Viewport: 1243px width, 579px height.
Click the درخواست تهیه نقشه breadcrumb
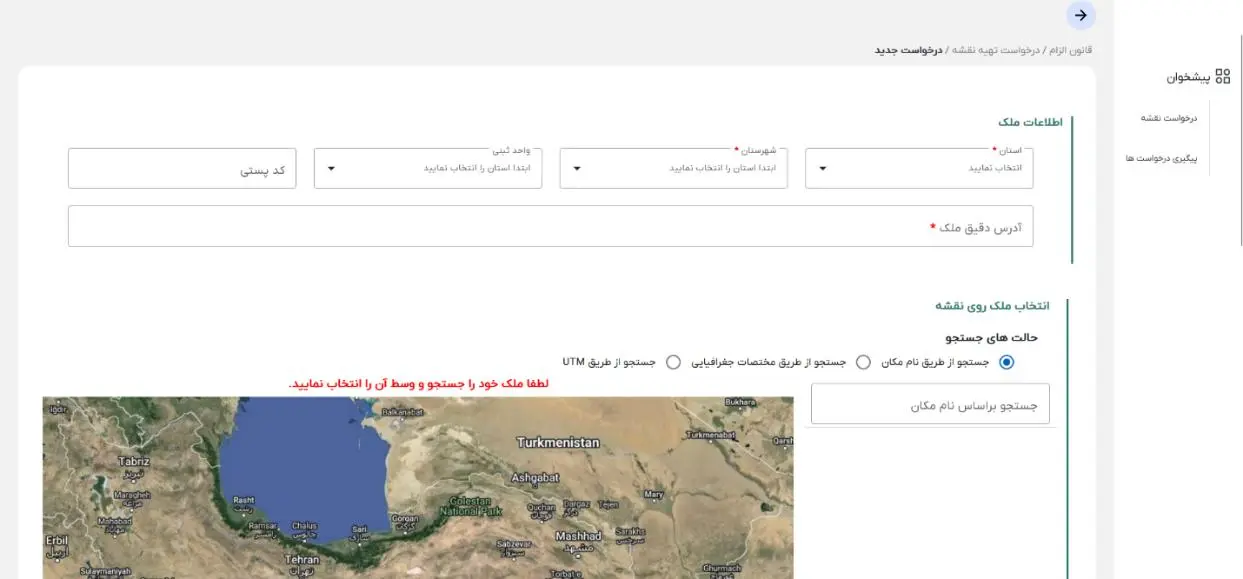(995, 50)
